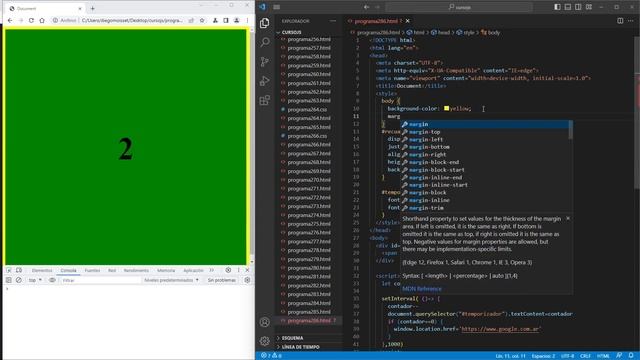Viewport: 640px width, 360px height.
Task: Open the browser profile icon
Action: coord(236,20)
